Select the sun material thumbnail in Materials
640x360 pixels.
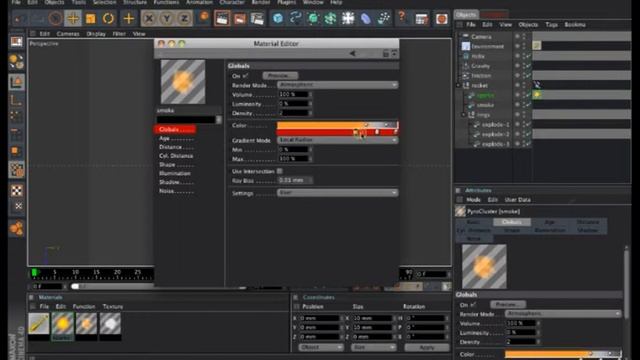tap(62, 324)
